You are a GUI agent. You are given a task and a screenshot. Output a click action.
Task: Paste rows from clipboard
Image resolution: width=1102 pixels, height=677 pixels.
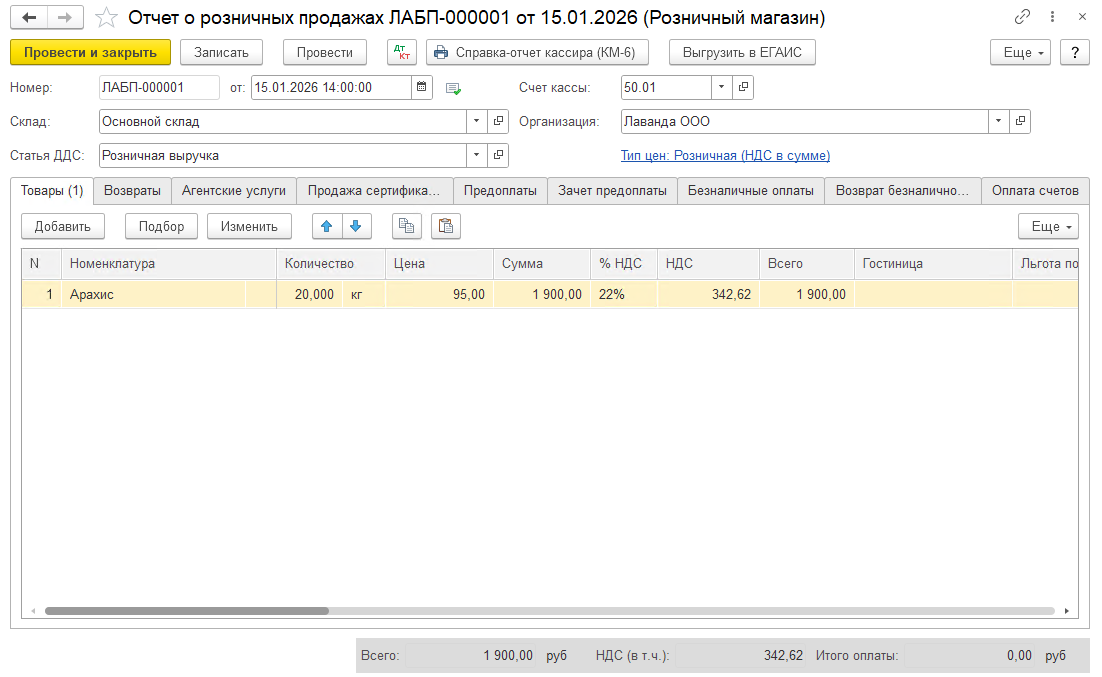click(x=446, y=226)
